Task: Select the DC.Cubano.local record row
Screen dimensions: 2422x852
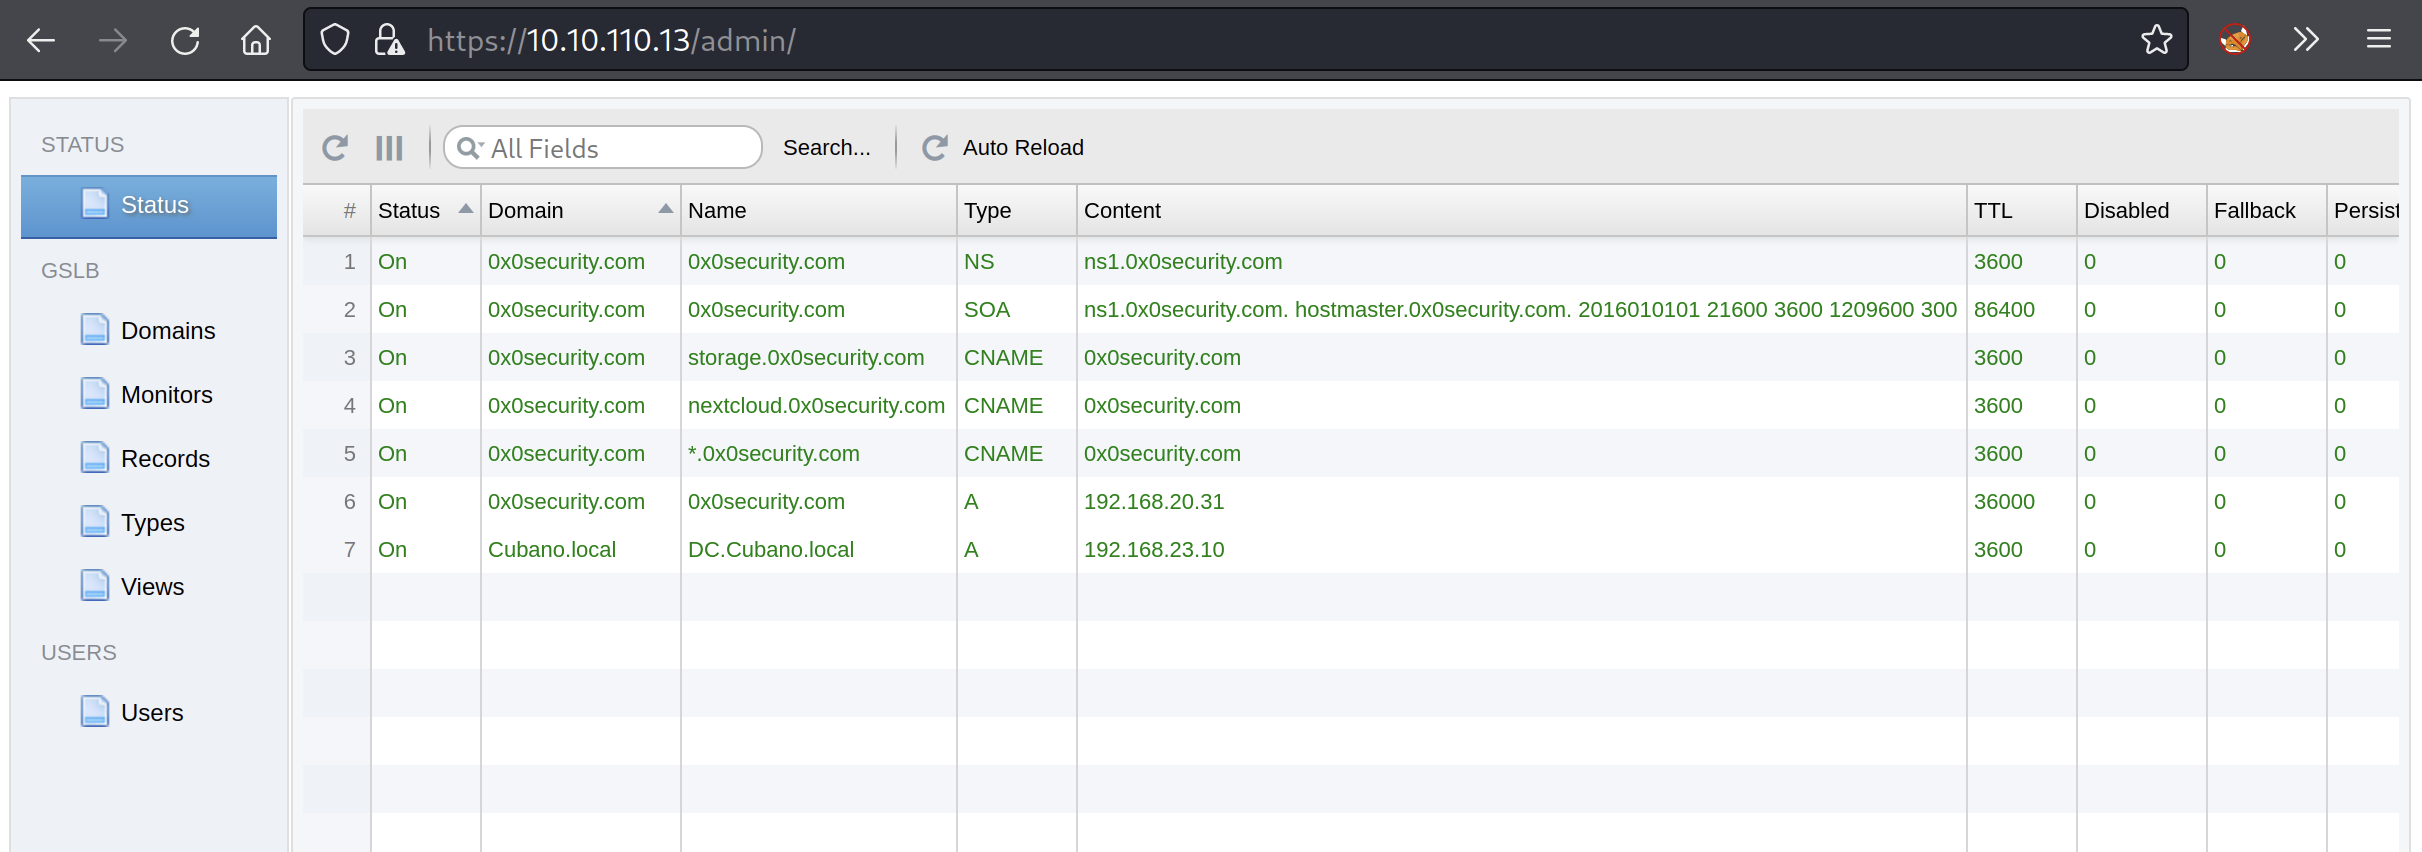Action: [x=770, y=550]
